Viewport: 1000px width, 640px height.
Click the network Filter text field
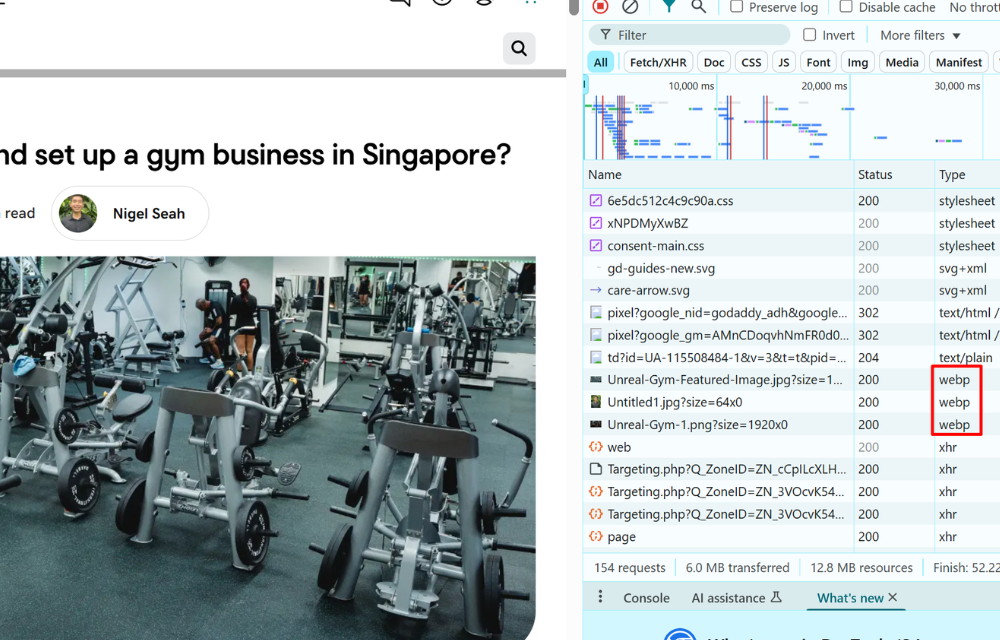[690, 35]
